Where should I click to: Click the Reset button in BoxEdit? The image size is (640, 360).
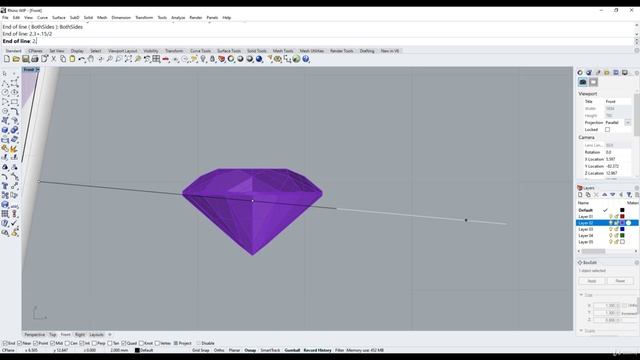click(x=620, y=281)
